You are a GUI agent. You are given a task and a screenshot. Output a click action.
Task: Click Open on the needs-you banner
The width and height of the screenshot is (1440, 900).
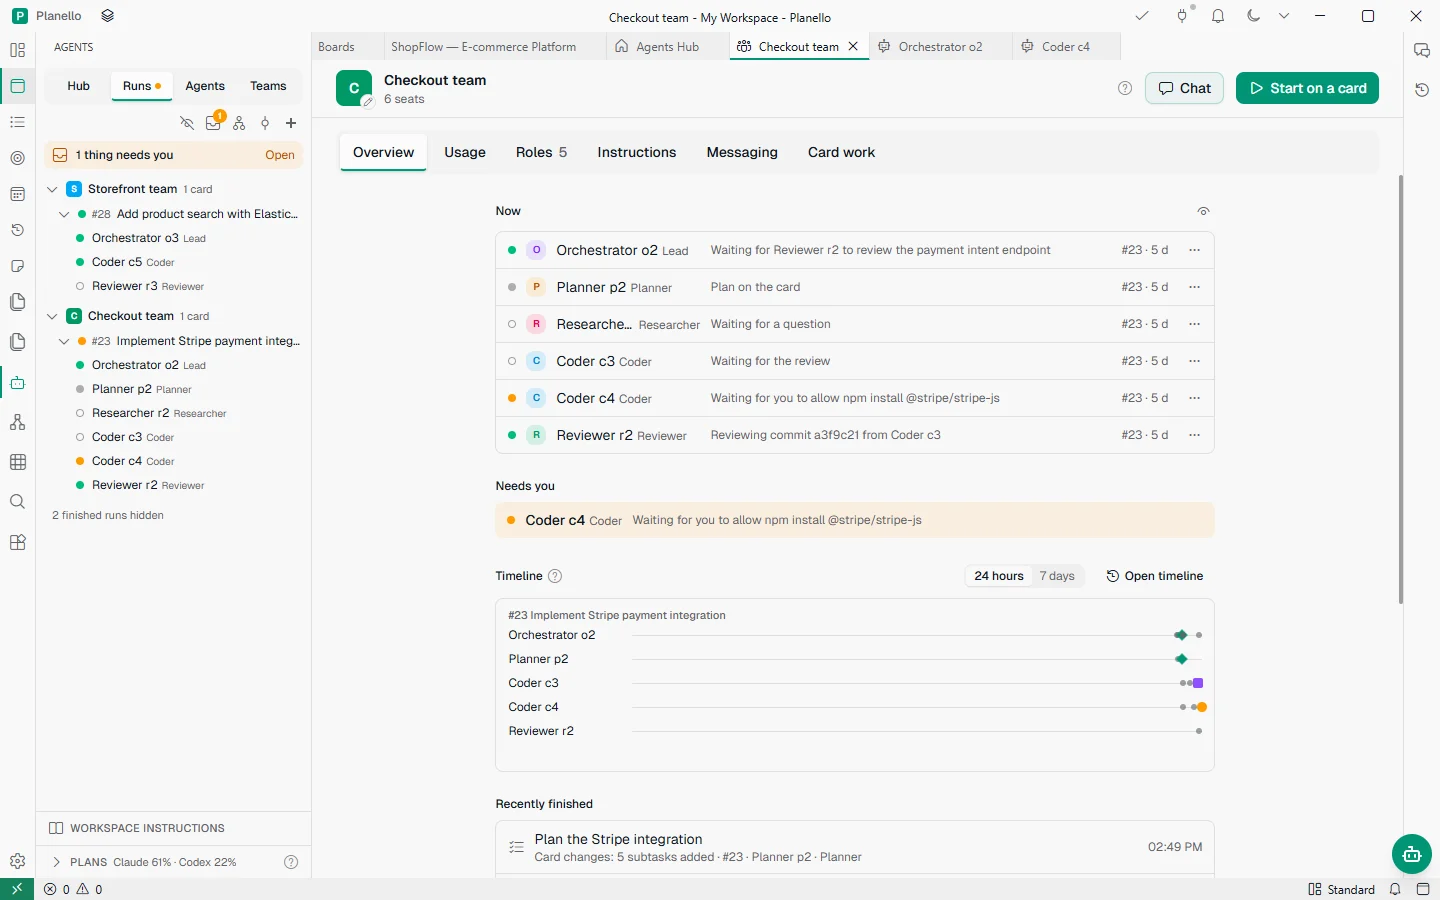point(280,155)
